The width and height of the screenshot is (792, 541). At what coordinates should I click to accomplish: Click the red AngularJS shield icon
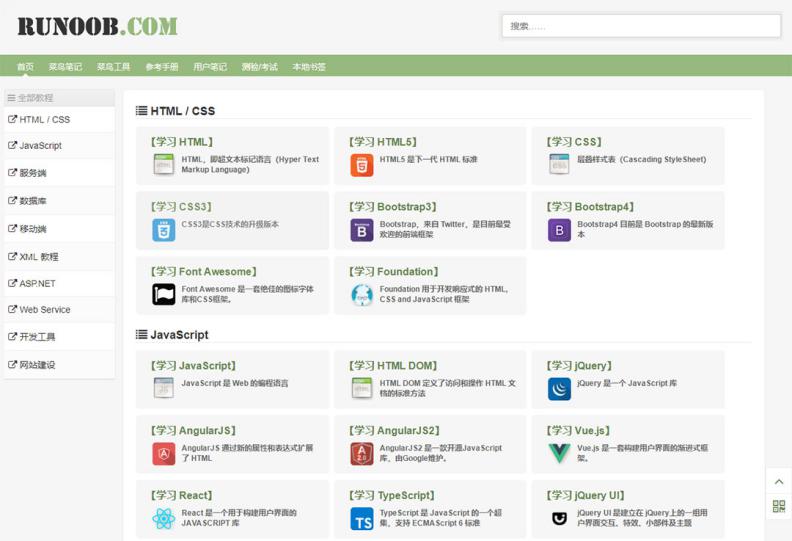pos(164,454)
